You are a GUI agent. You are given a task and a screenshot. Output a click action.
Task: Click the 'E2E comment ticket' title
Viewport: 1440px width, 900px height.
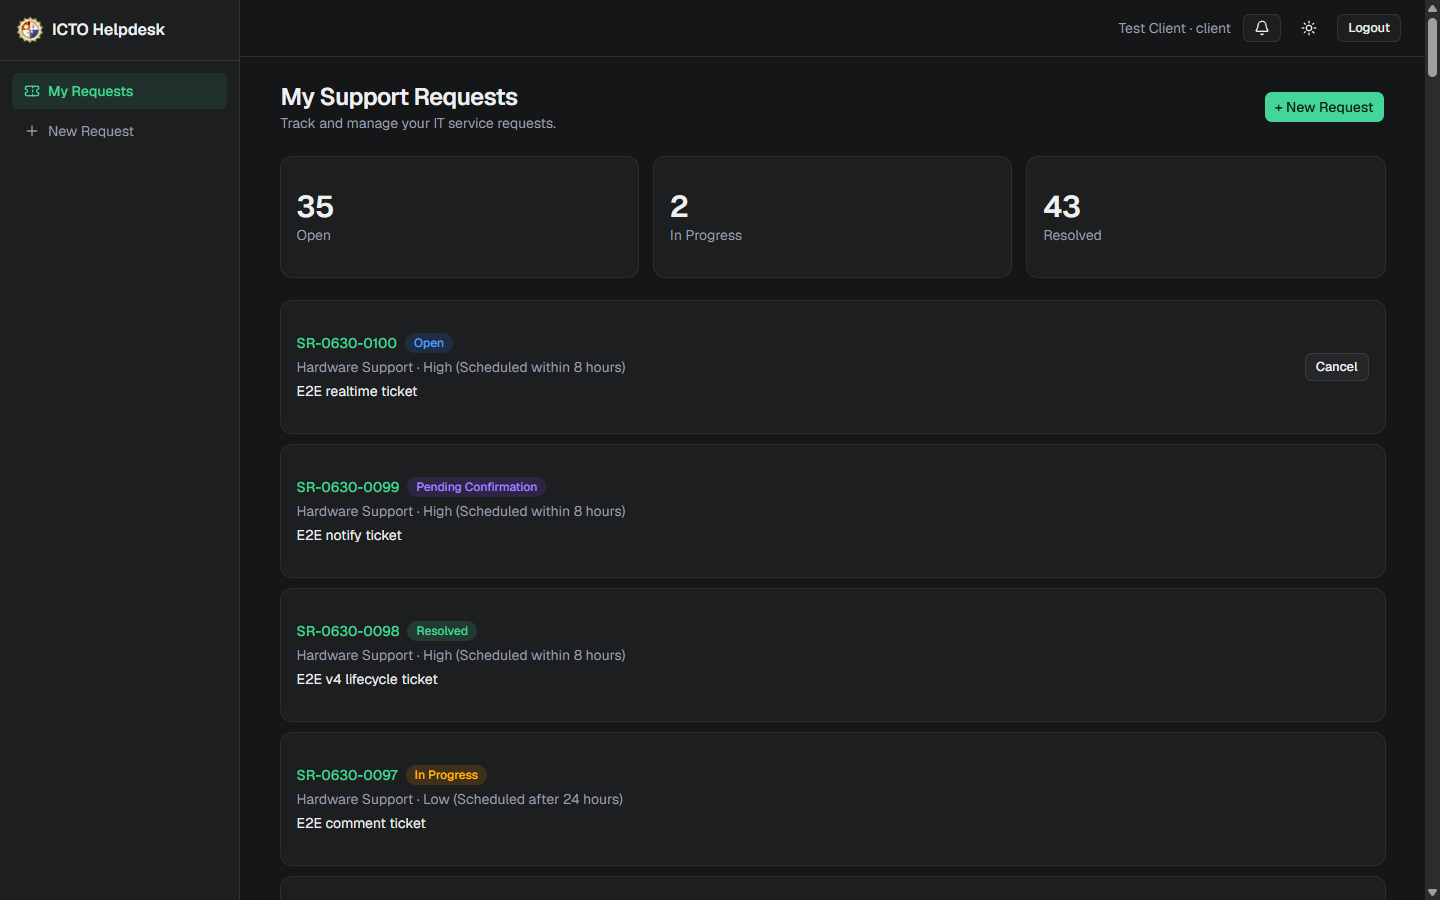coord(361,823)
